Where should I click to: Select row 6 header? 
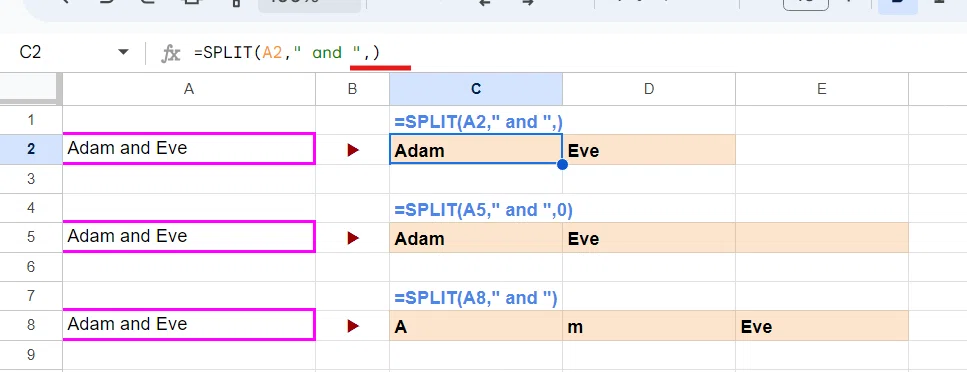31,267
